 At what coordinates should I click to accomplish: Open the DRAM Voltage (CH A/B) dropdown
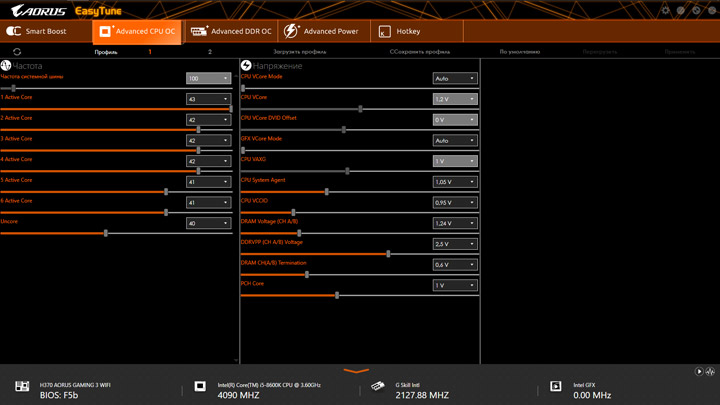click(x=455, y=223)
